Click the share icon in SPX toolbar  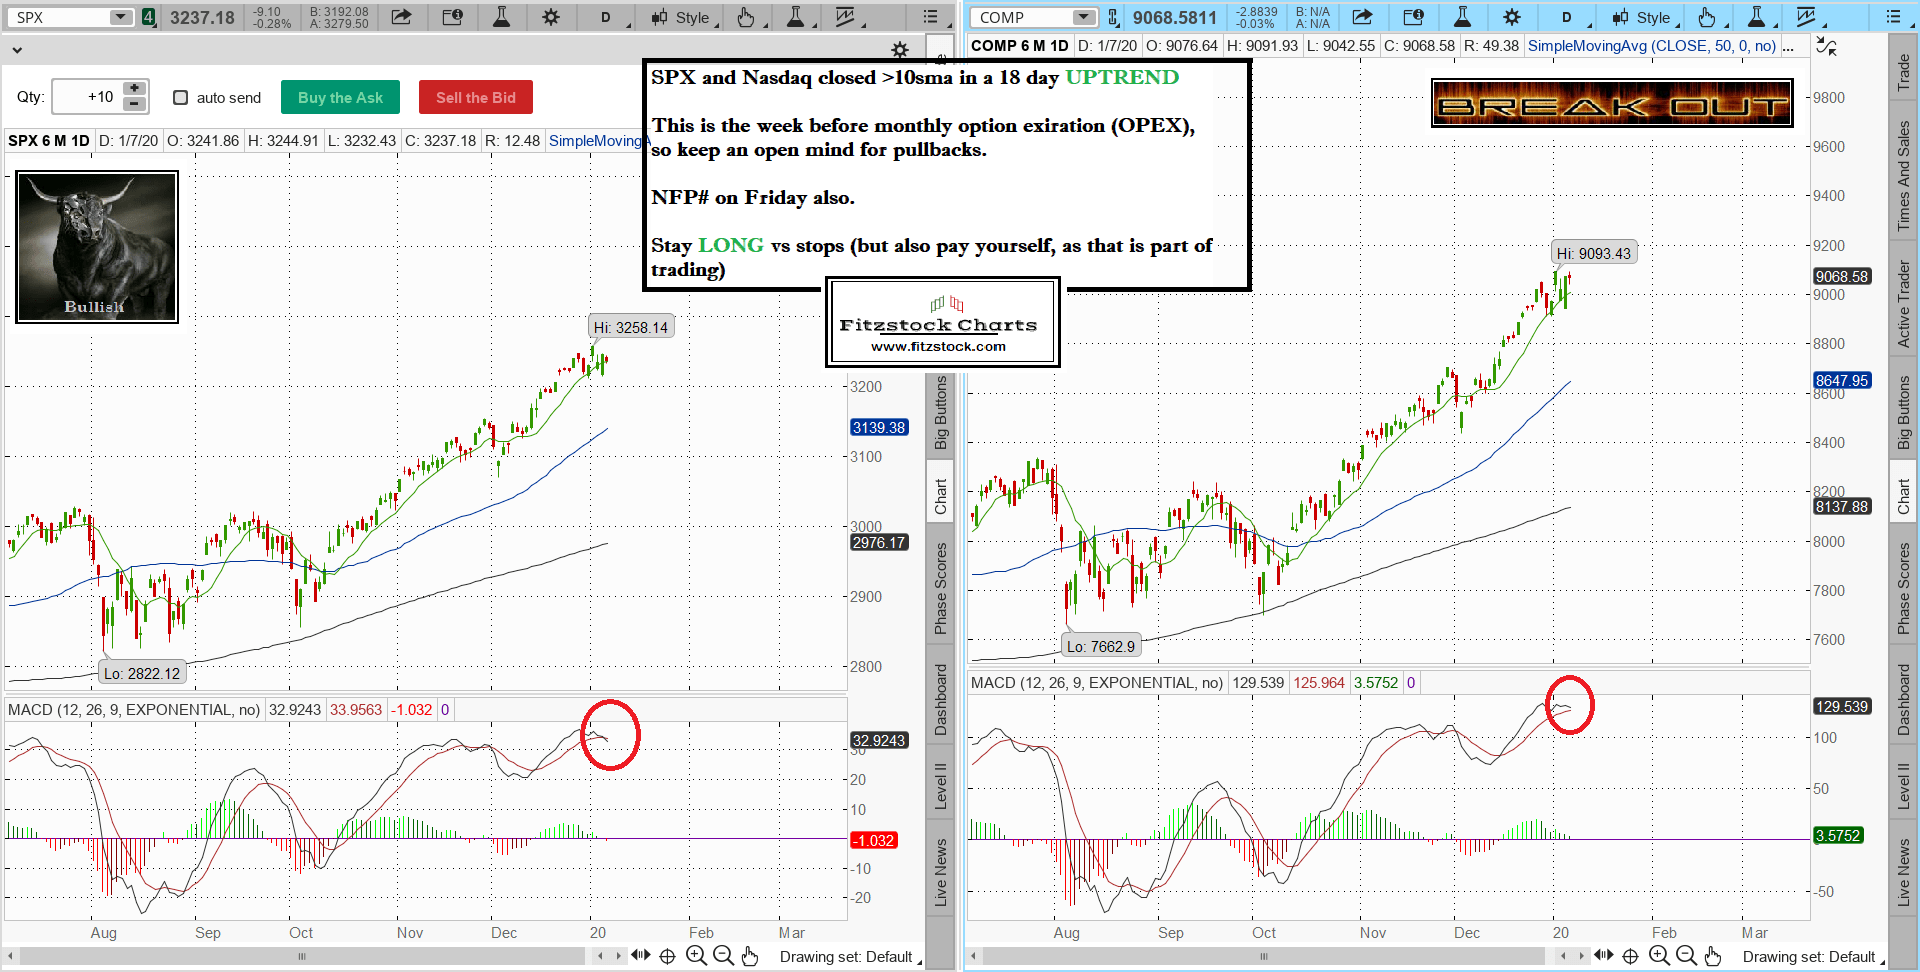click(x=401, y=17)
